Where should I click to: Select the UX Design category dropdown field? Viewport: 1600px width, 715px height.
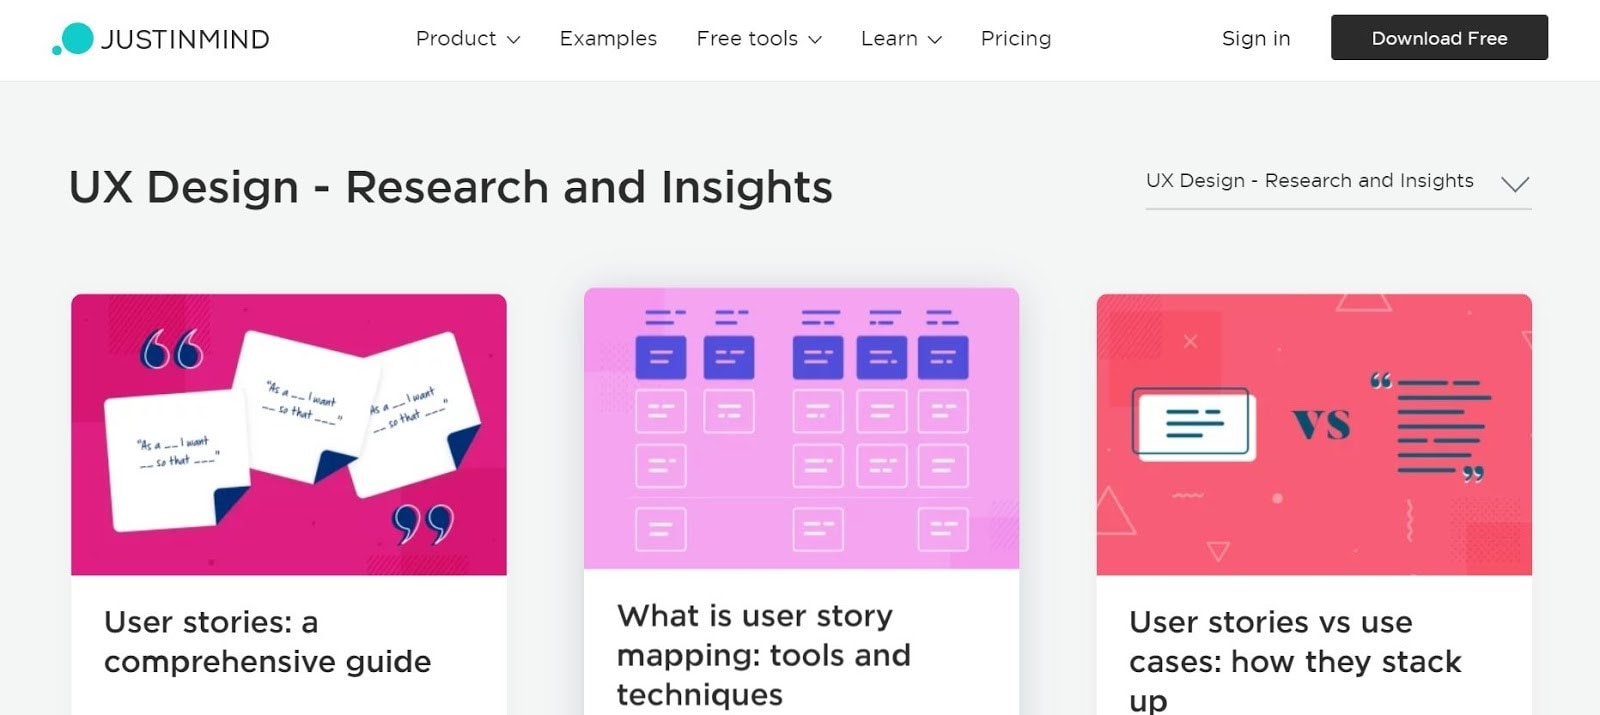point(1309,181)
